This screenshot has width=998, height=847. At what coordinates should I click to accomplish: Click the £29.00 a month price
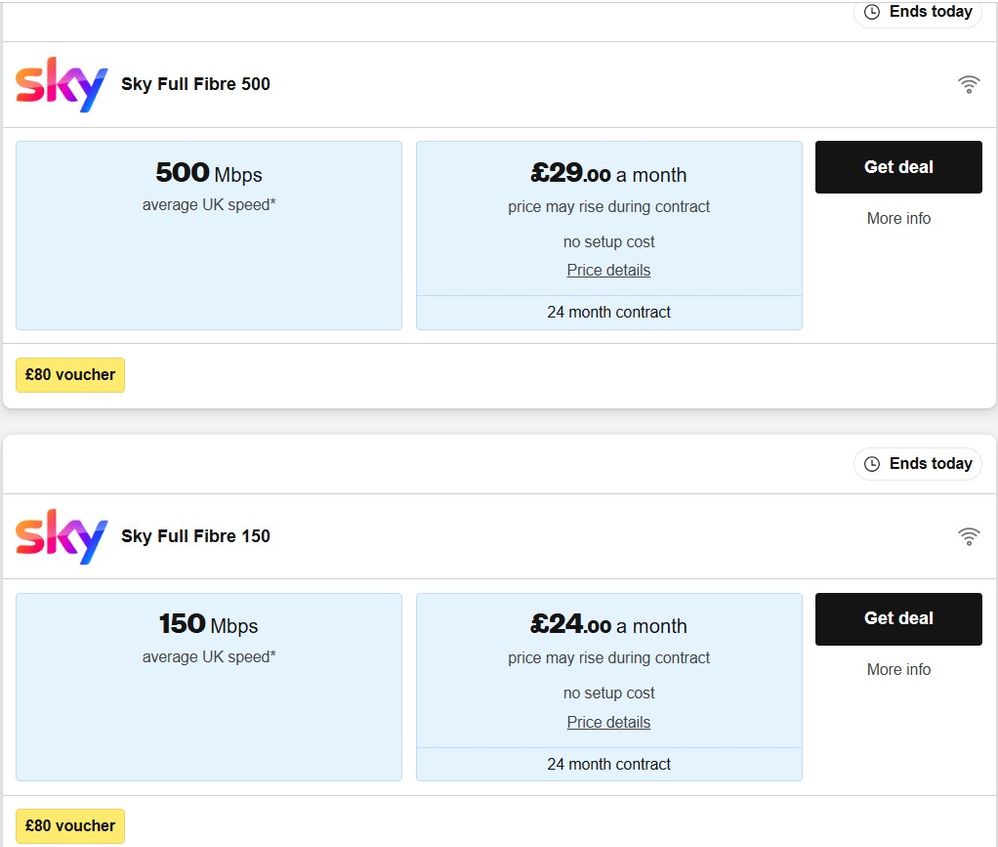[608, 174]
